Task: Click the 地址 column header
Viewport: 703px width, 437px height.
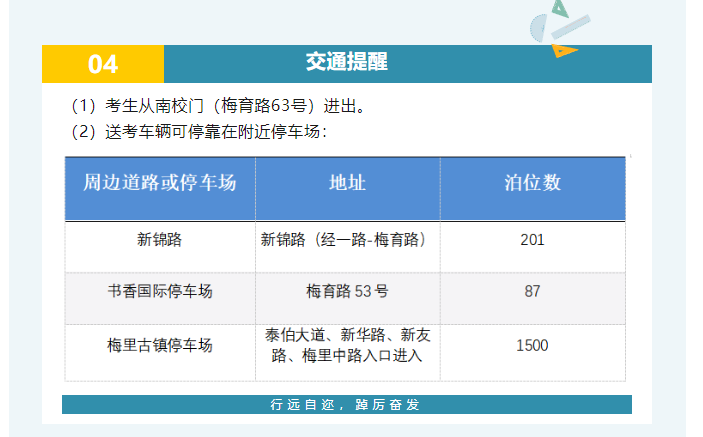Action: pos(347,183)
